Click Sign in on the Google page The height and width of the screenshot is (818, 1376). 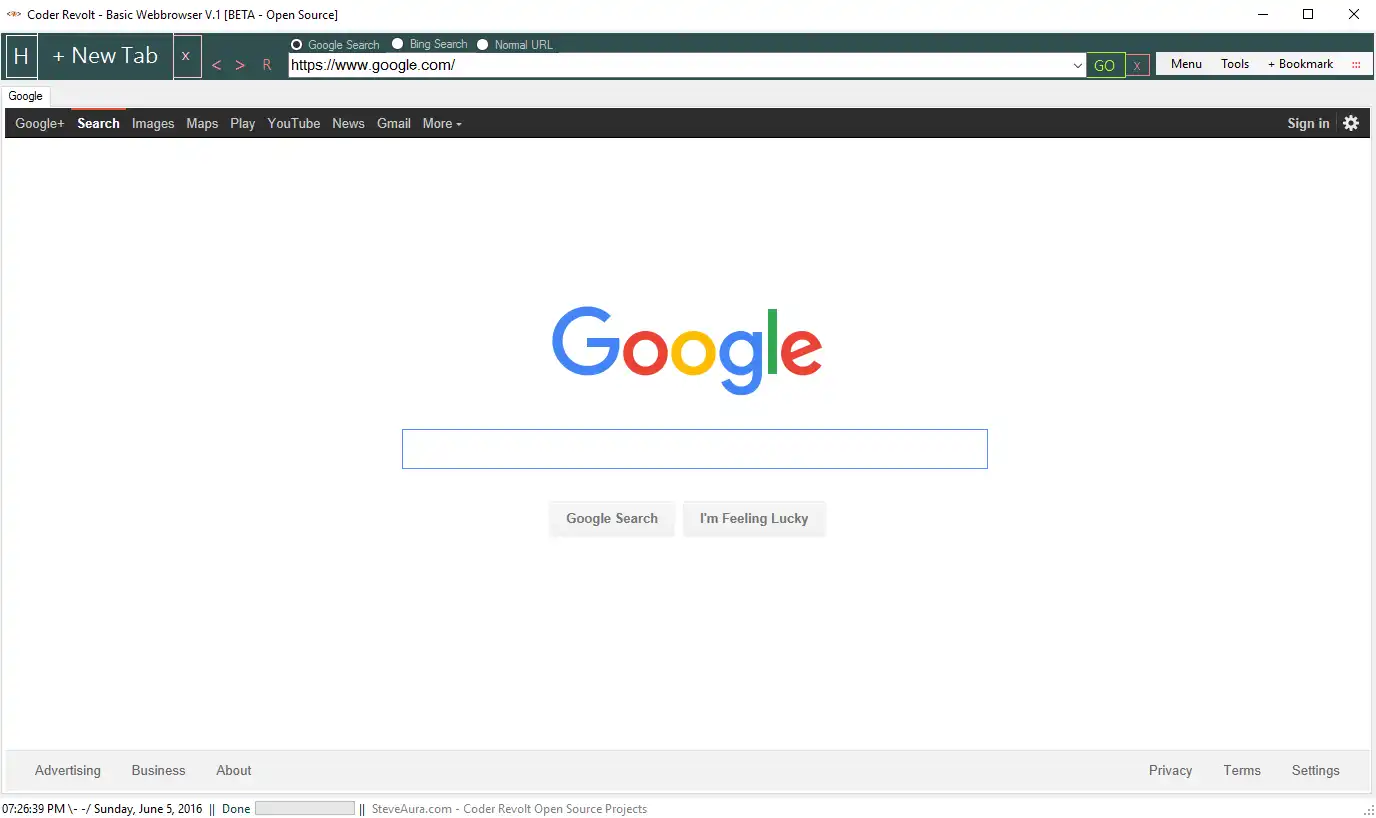(1308, 123)
